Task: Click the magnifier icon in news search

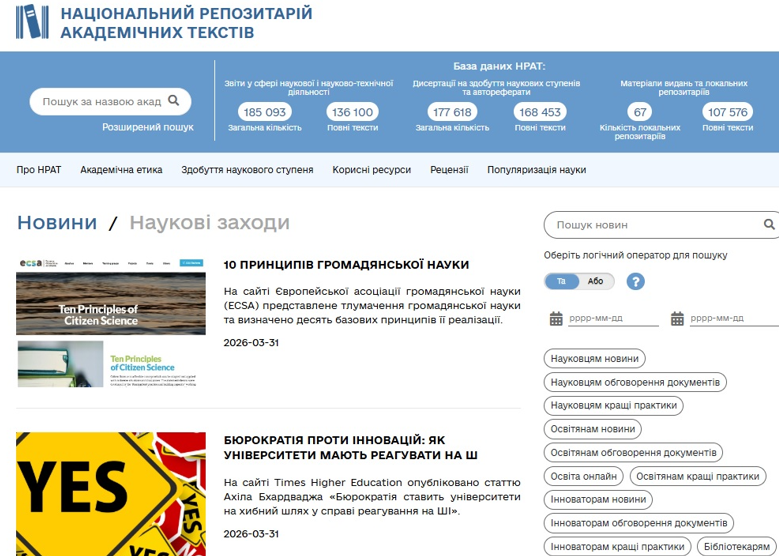Action: [769, 225]
